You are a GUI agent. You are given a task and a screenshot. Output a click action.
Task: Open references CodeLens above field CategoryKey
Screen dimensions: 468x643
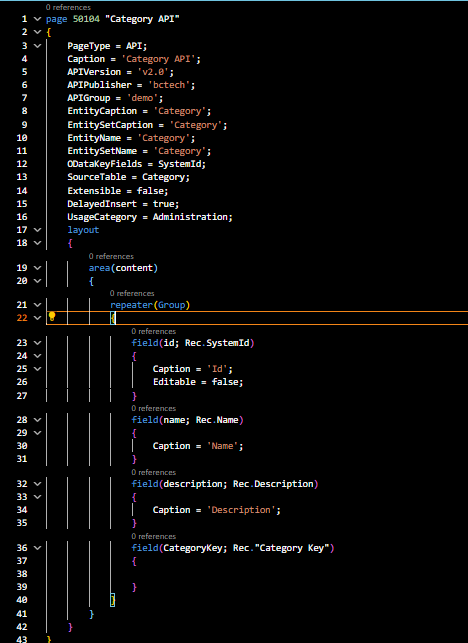[153, 536]
